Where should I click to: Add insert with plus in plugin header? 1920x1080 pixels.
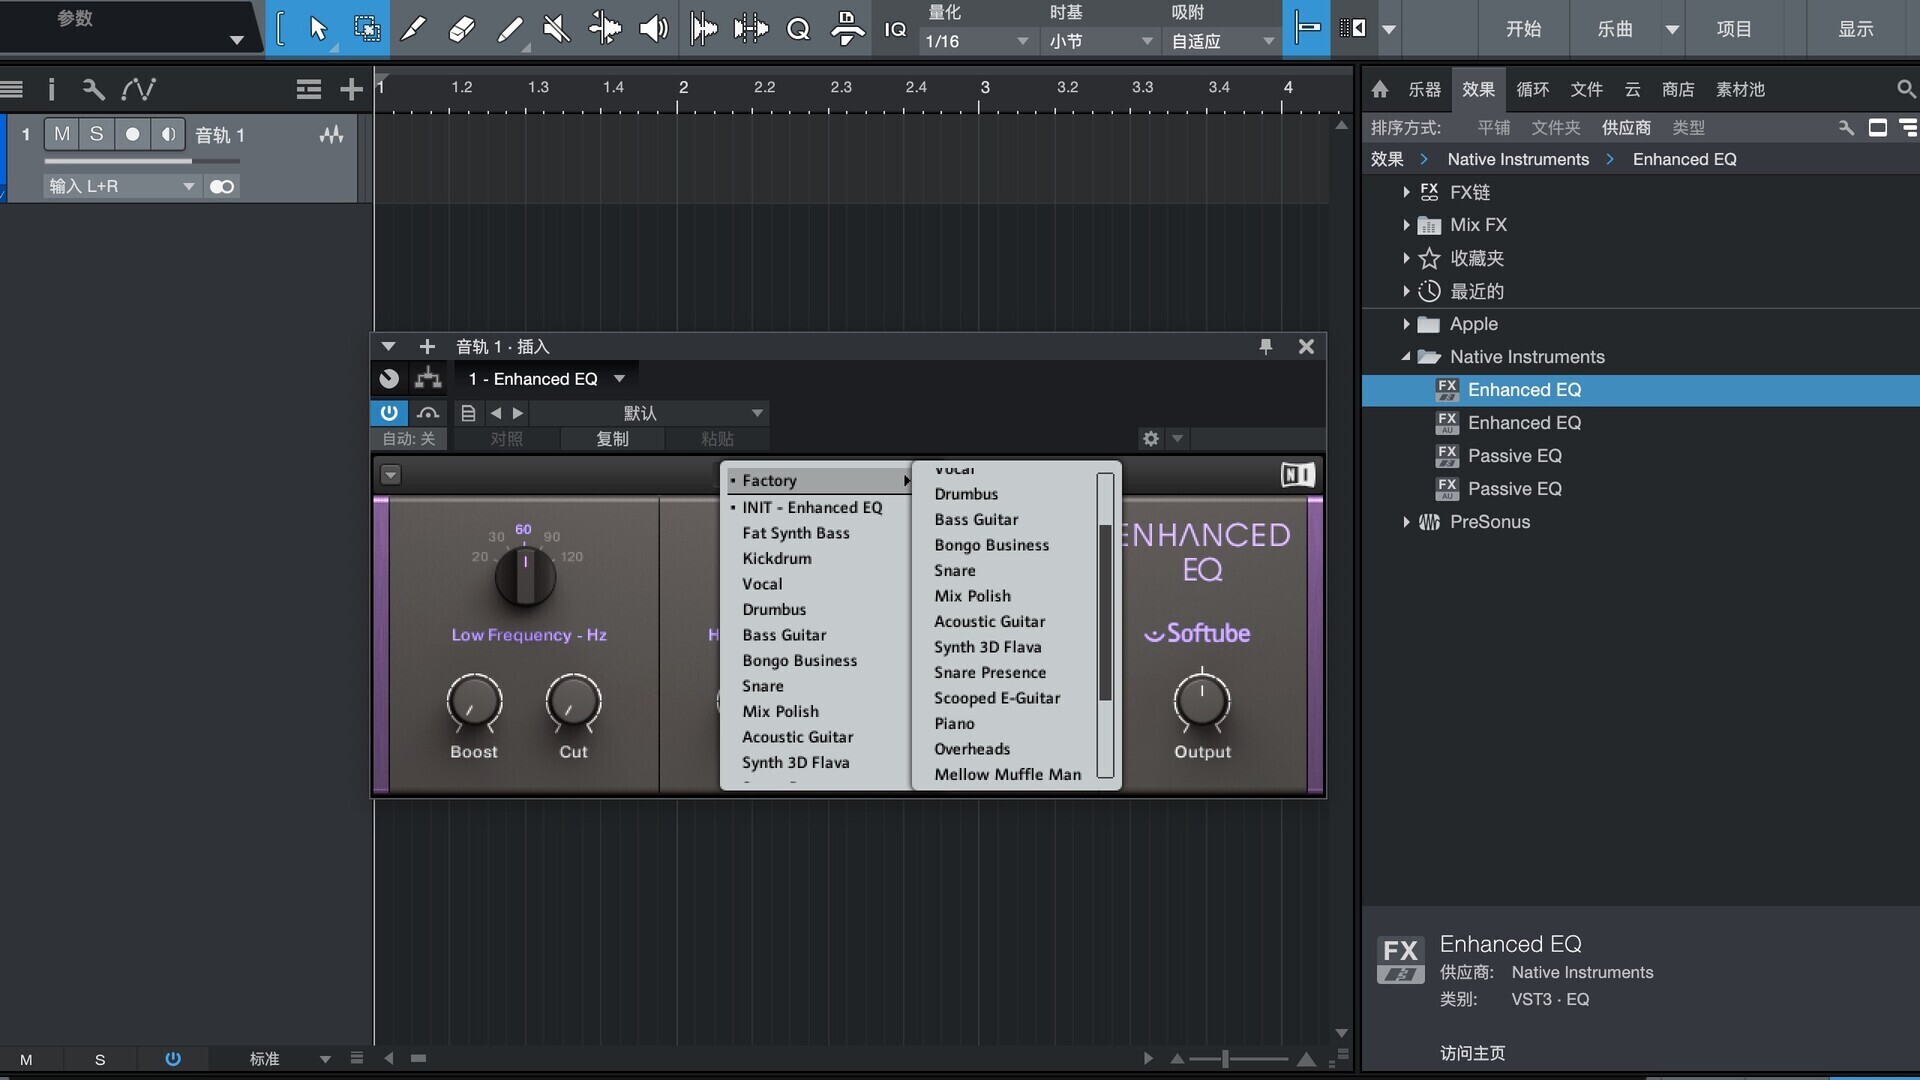427,346
